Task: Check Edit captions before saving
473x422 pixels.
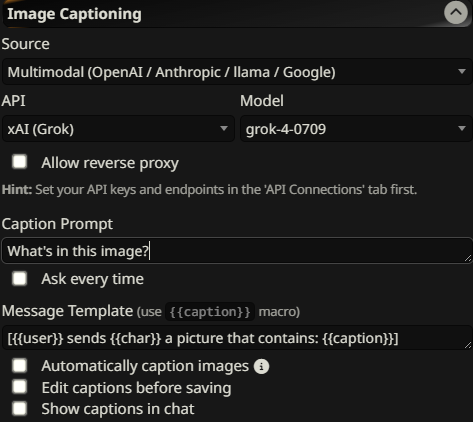Action: point(20,387)
